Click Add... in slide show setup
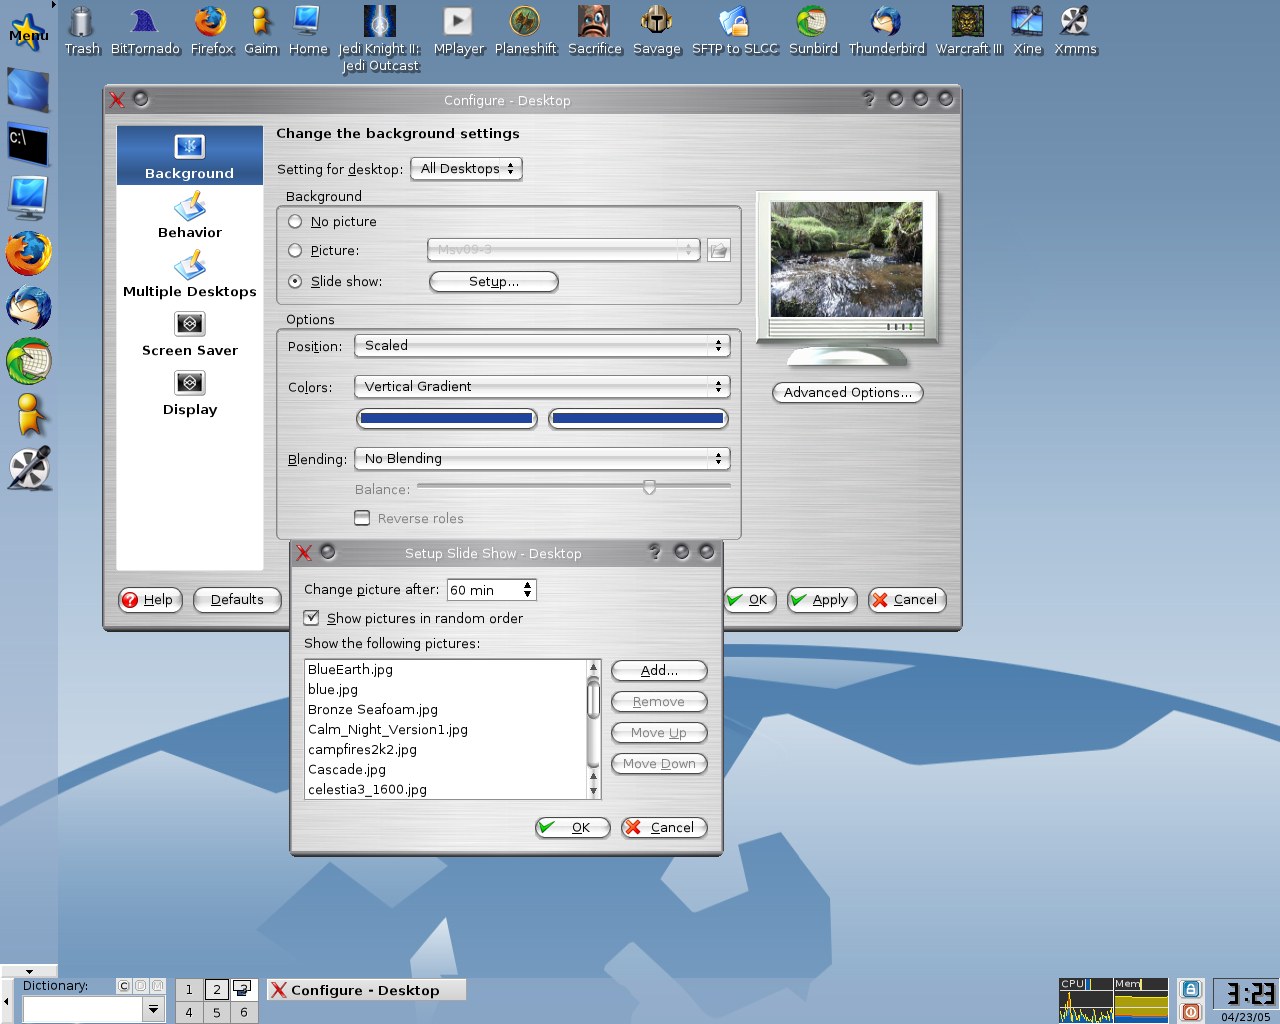 point(659,671)
